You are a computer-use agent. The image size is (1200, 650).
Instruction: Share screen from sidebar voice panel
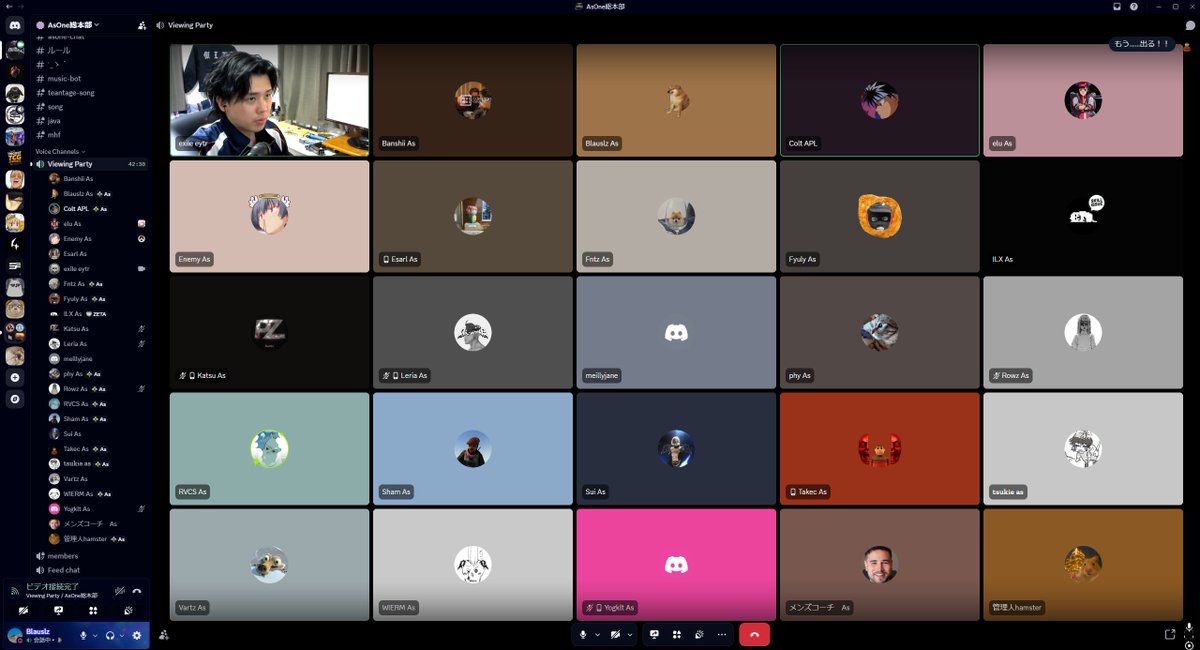coord(58,610)
